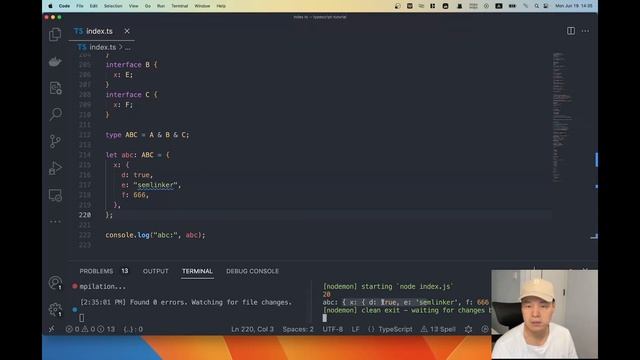Open the Apple menu
Image resolution: width=640 pixels, height=360 pixels.
(x=50, y=6)
